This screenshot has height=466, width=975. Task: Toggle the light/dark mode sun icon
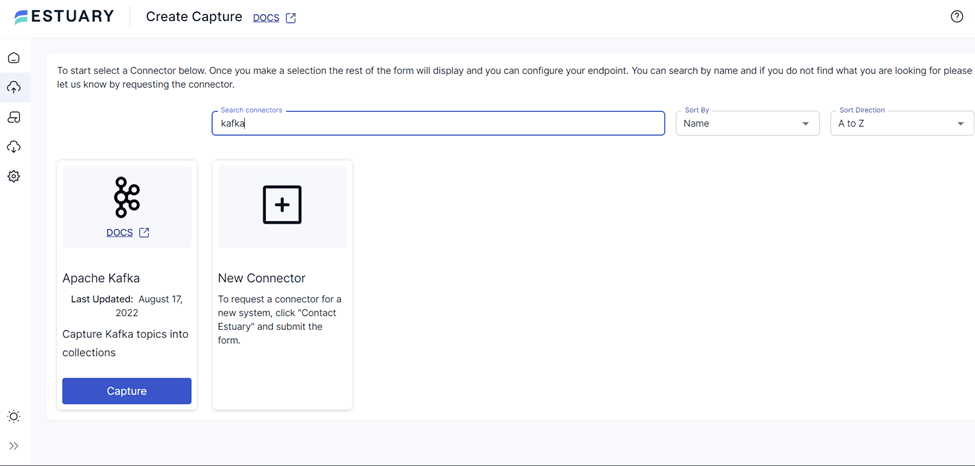14,416
